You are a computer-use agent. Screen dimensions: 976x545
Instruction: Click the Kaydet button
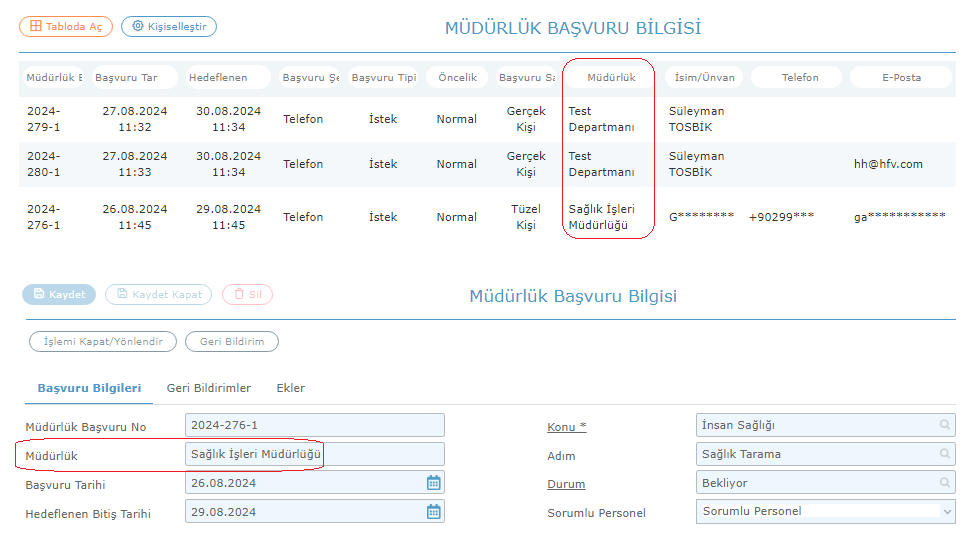pos(59,294)
